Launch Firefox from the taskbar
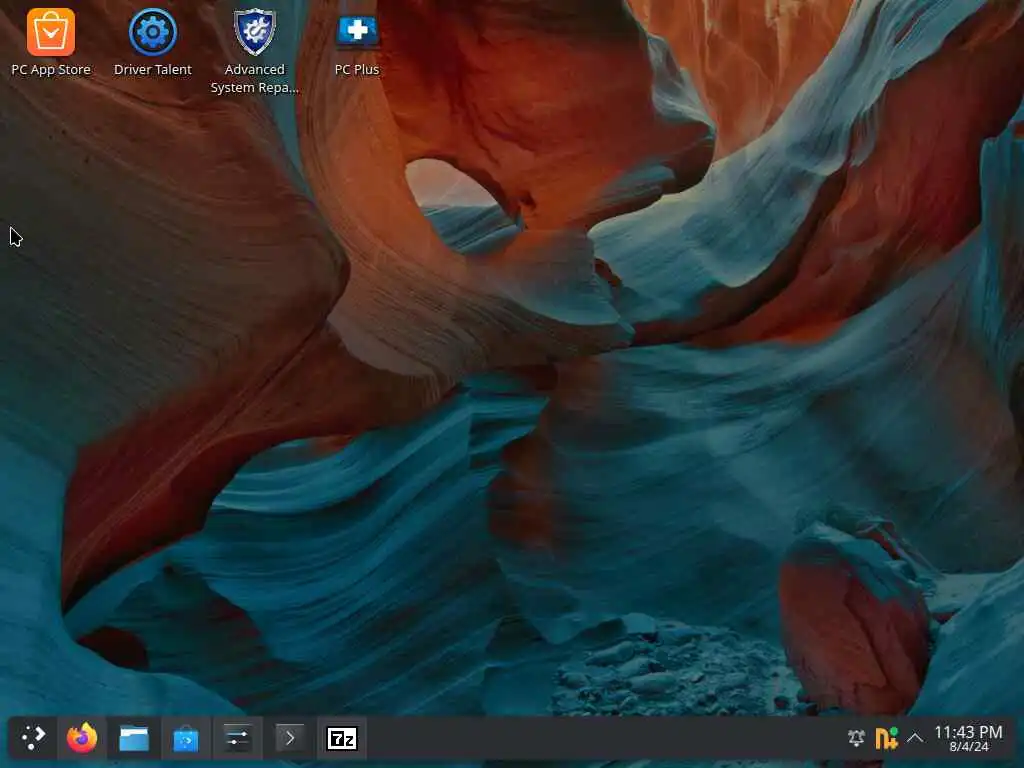This screenshot has height=768, width=1024. click(x=82, y=738)
